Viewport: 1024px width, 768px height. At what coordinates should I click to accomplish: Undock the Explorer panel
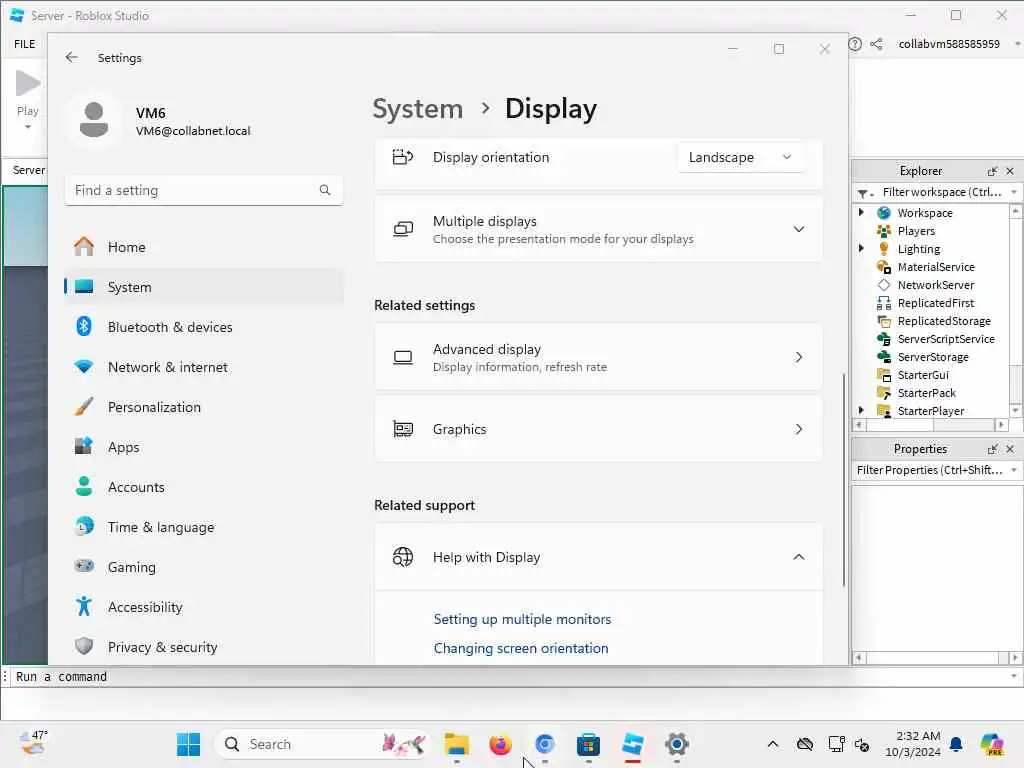[992, 171]
